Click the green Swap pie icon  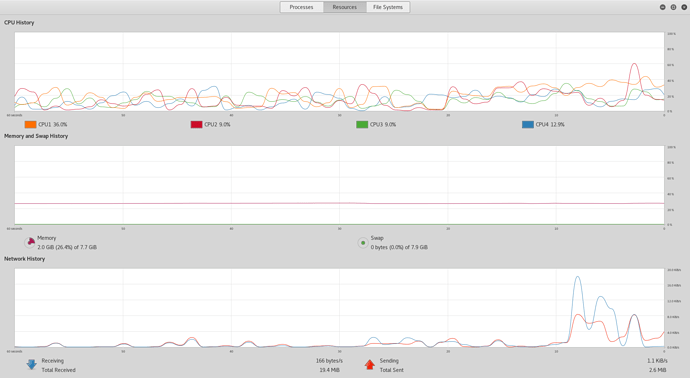point(363,242)
